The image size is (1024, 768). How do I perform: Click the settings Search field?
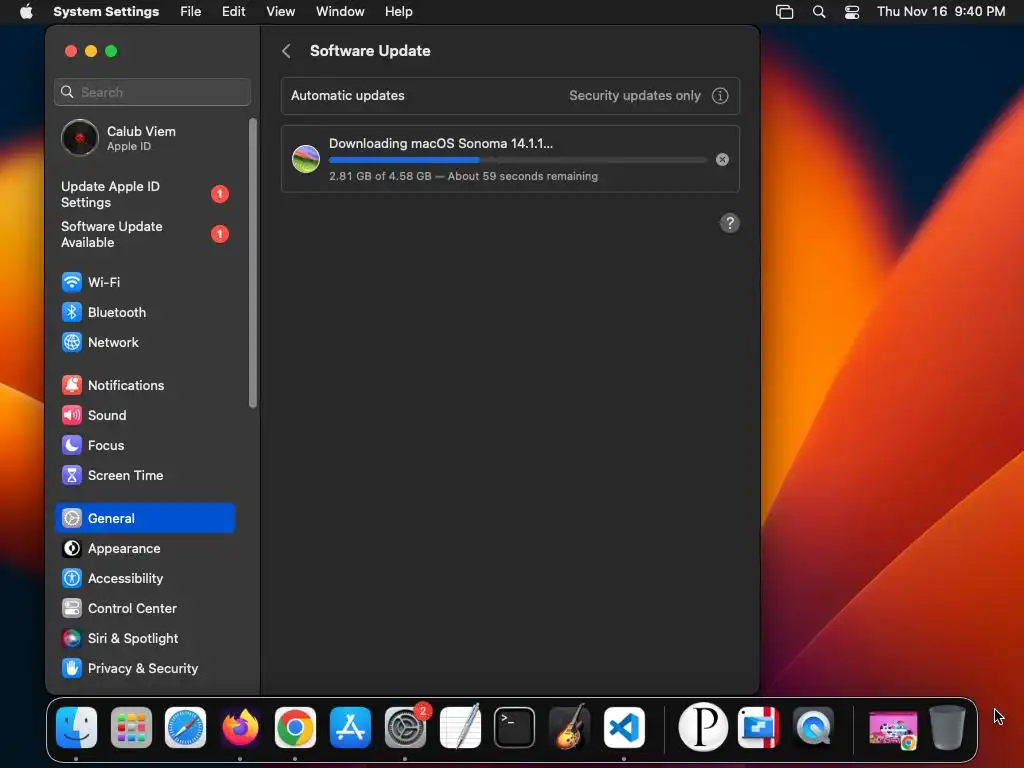pyautogui.click(x=153, y=92)
